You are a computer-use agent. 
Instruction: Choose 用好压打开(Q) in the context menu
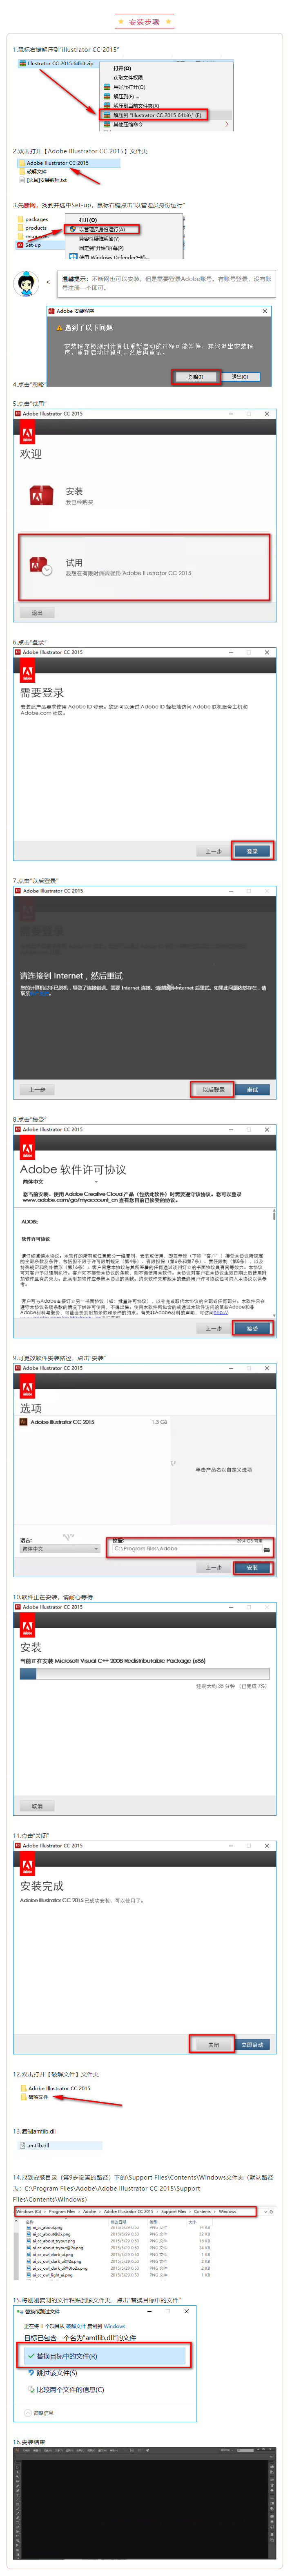(x=129, y=86)
